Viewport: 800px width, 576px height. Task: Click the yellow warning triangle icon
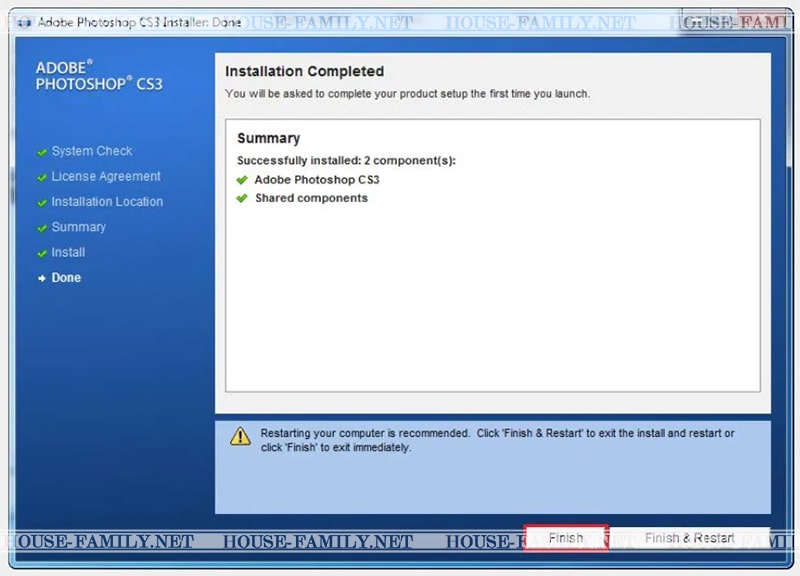tap(240, 437)
